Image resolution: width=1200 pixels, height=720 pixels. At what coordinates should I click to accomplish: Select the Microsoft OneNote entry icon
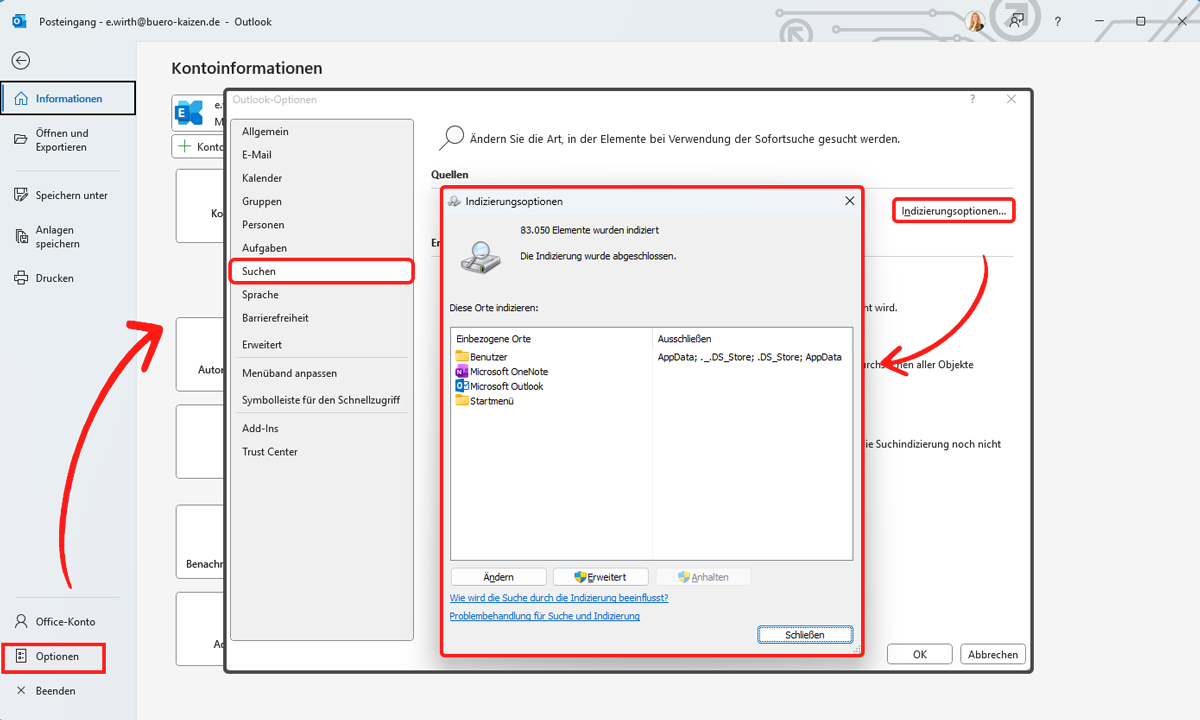click(460, 373)
